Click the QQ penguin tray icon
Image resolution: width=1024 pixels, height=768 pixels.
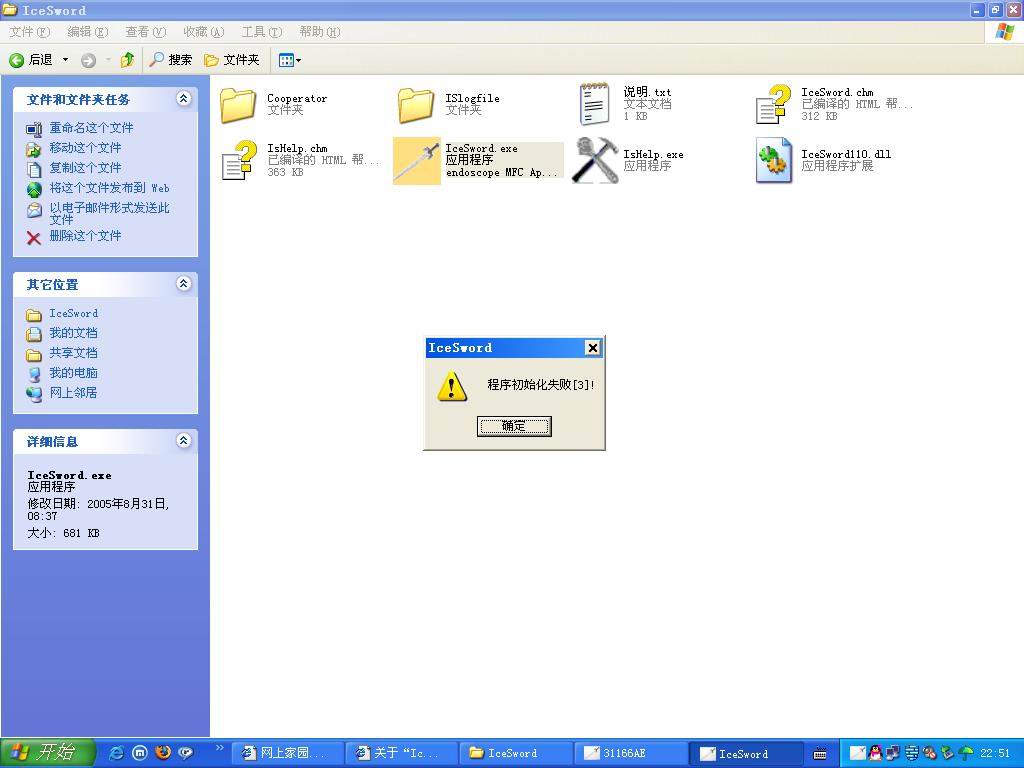(x=875, y=753)
